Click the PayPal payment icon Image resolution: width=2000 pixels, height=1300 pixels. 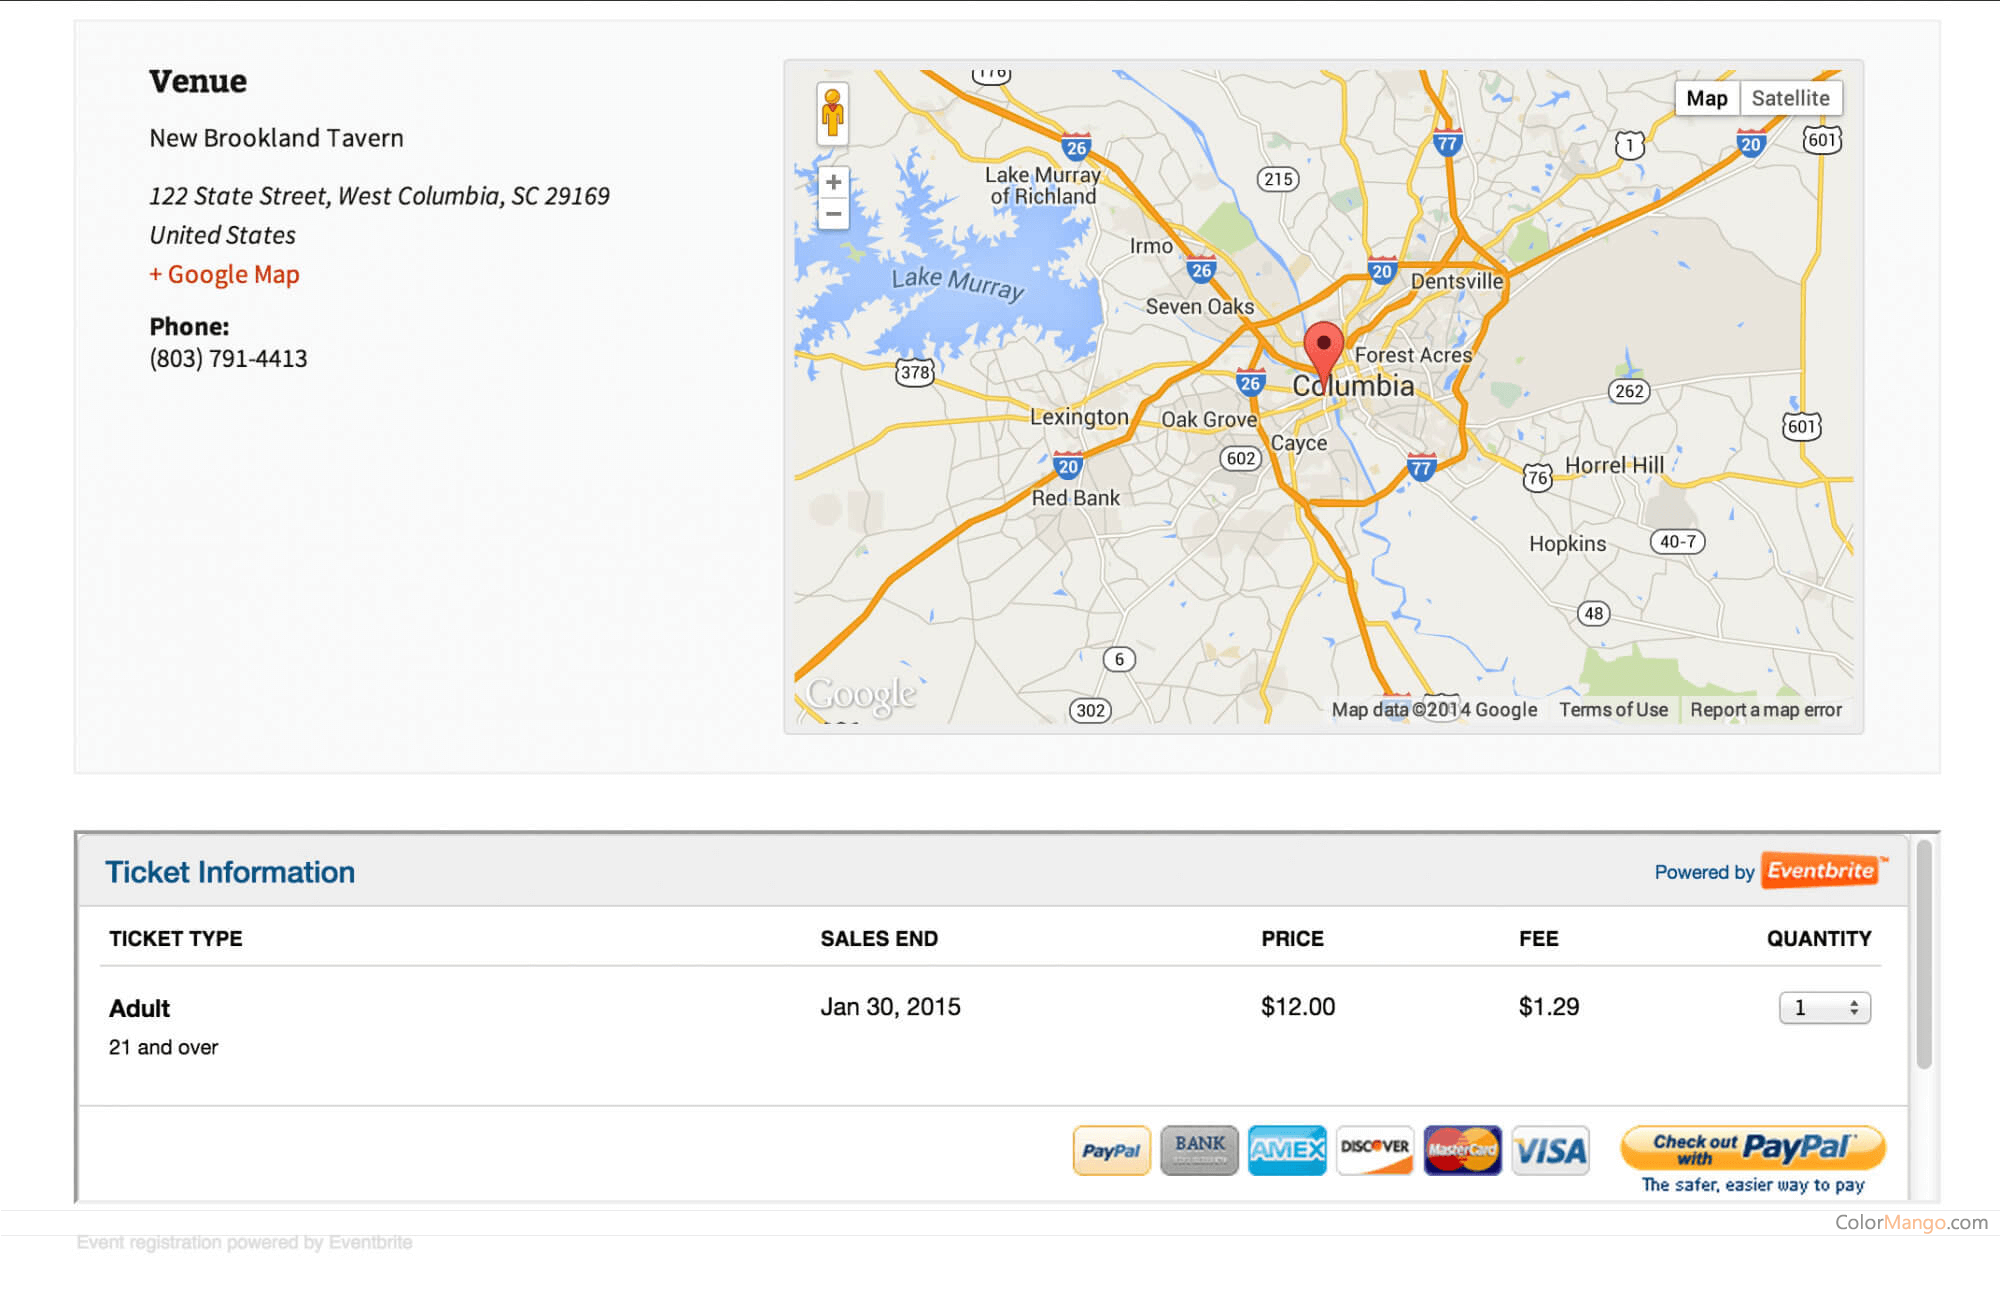click(x=1111, y=1150)
